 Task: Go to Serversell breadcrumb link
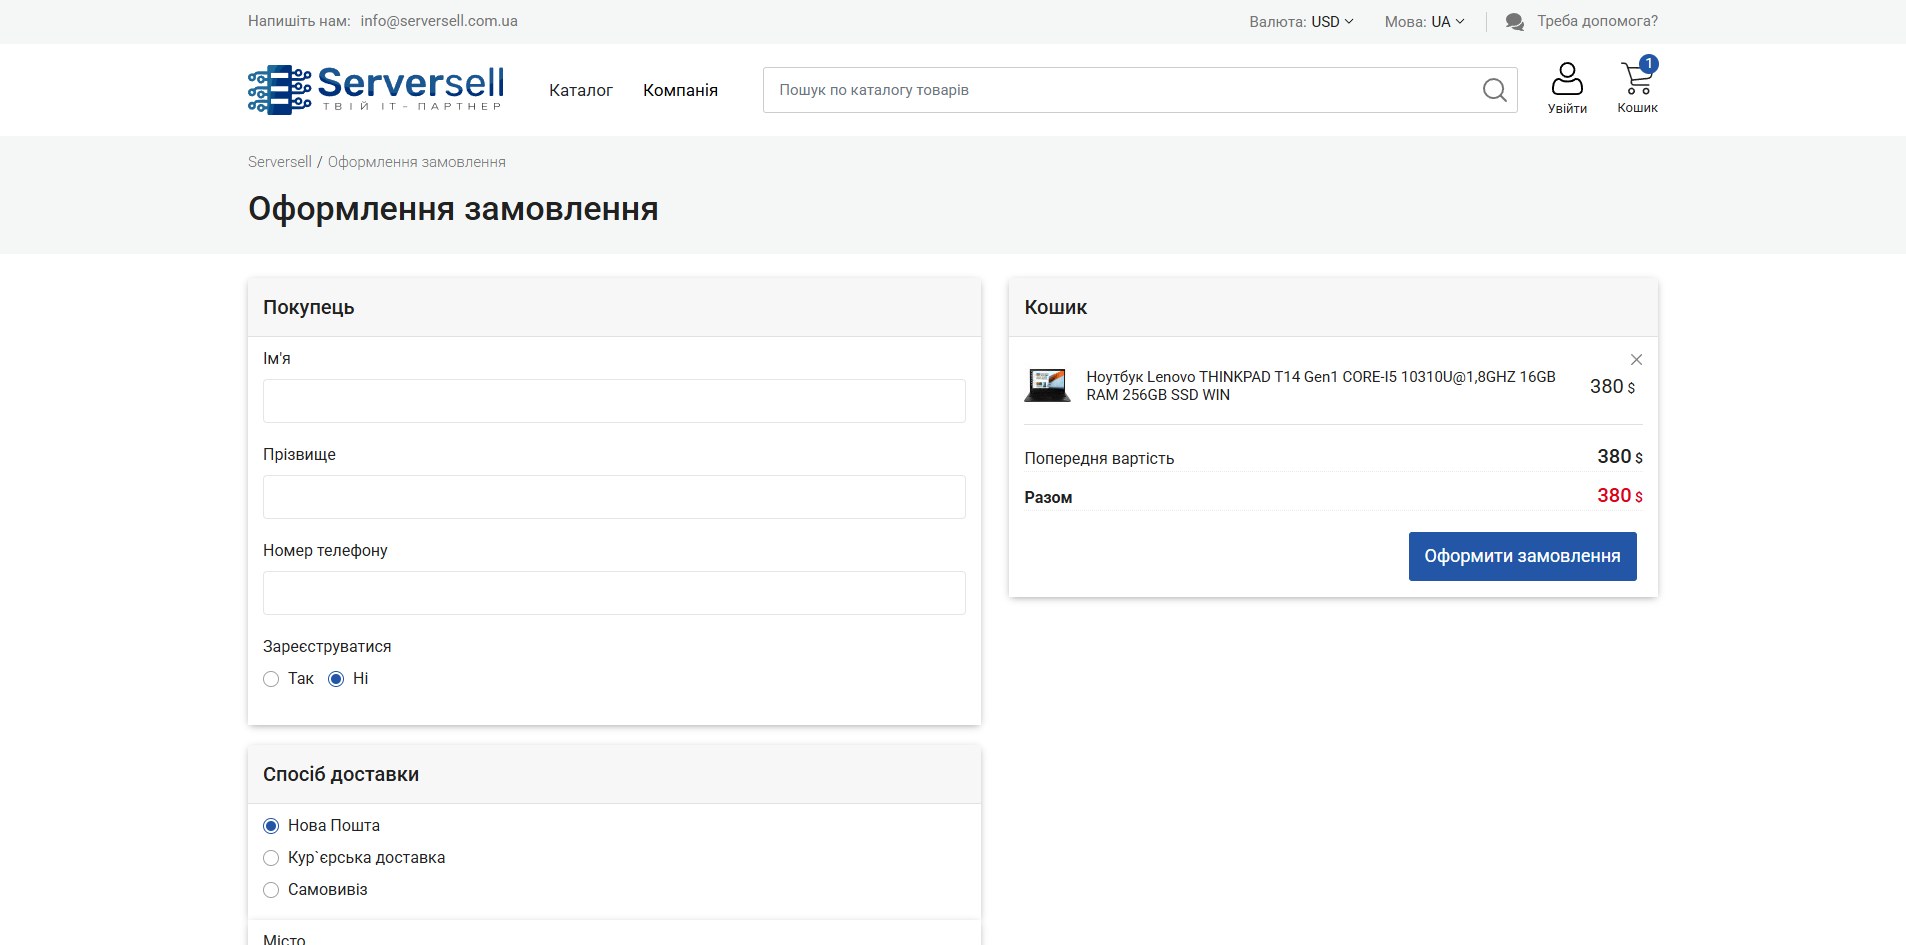pos(280,162)
